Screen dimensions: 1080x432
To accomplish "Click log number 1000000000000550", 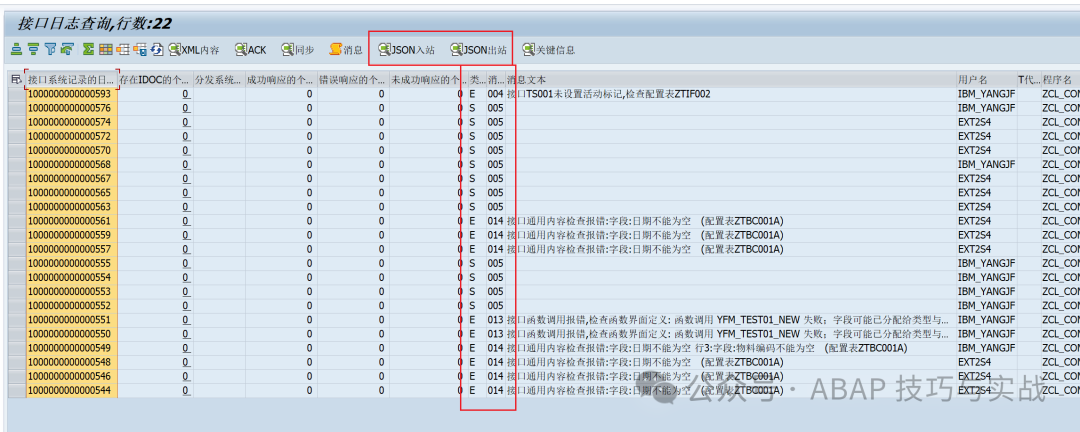I will 69,333.
